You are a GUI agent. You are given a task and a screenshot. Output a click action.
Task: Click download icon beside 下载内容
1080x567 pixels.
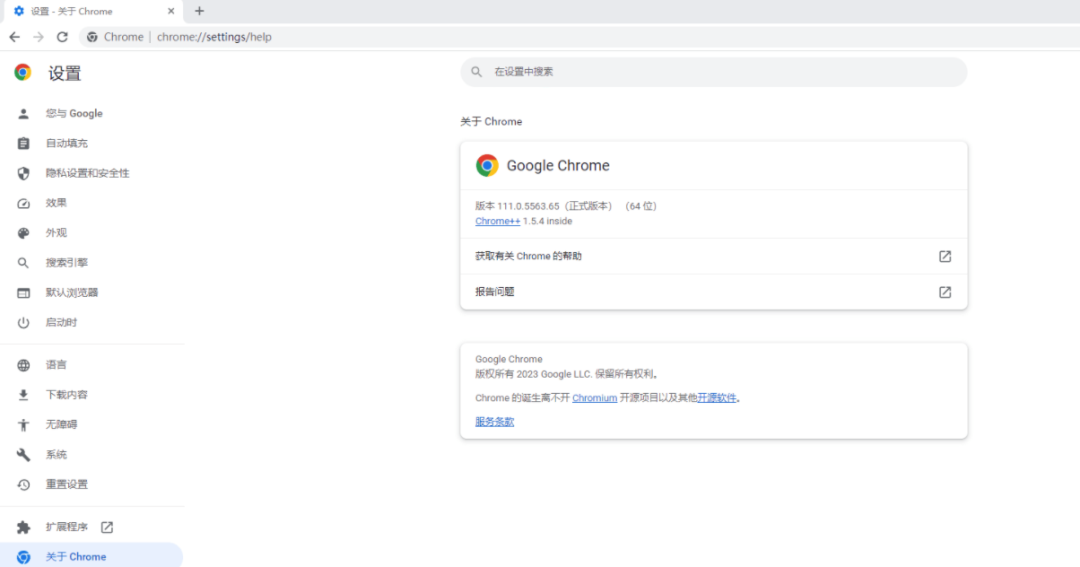tap(23, 395)
